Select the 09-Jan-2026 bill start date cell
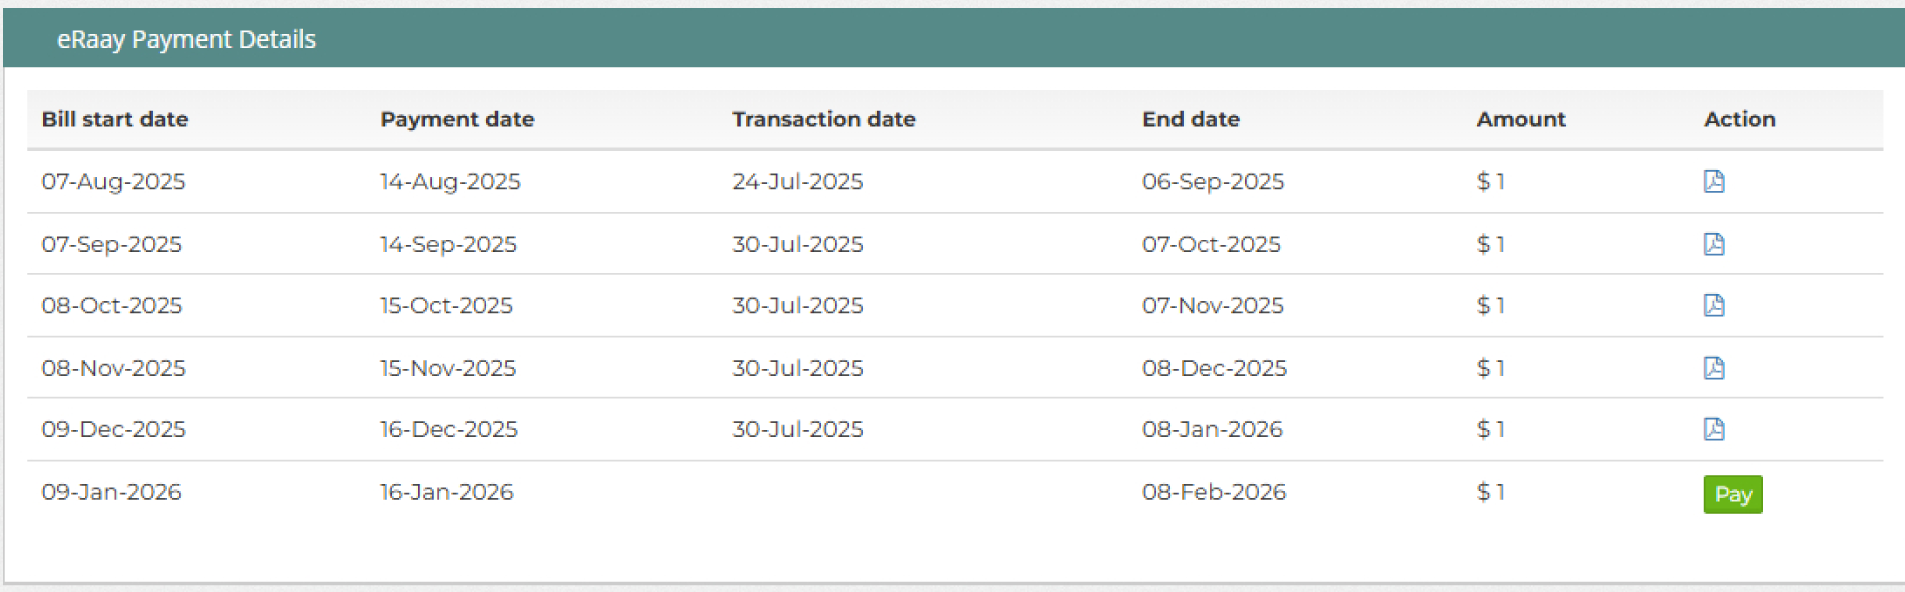Viewport: 1905px width, 592px height. click(x=111, y=492)
